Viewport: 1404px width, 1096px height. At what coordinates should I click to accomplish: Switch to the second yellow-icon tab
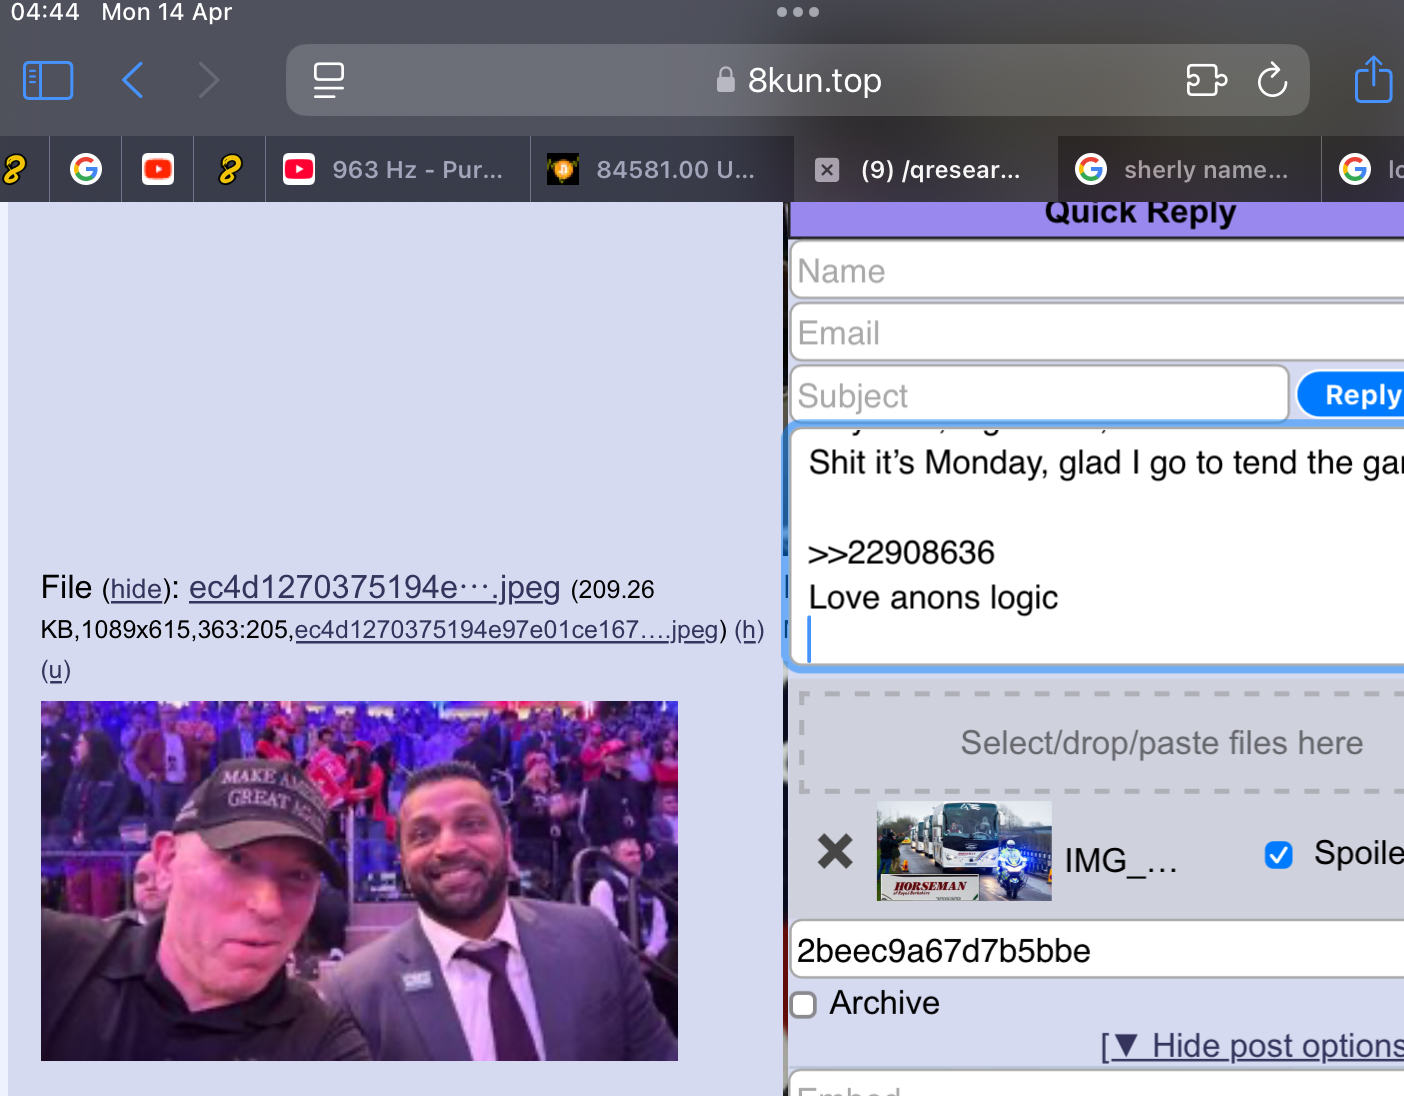click(x=230, y=169)
